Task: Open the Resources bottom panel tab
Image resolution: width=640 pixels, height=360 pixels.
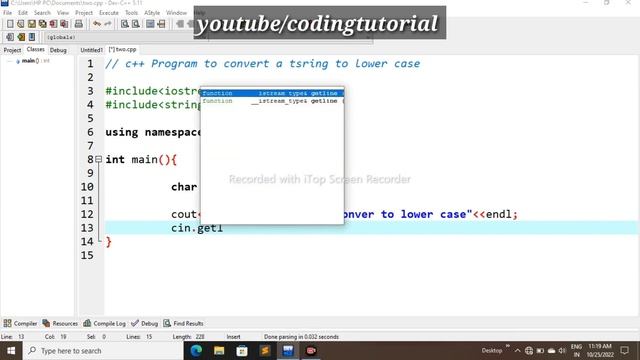Action: coord(60,323)
